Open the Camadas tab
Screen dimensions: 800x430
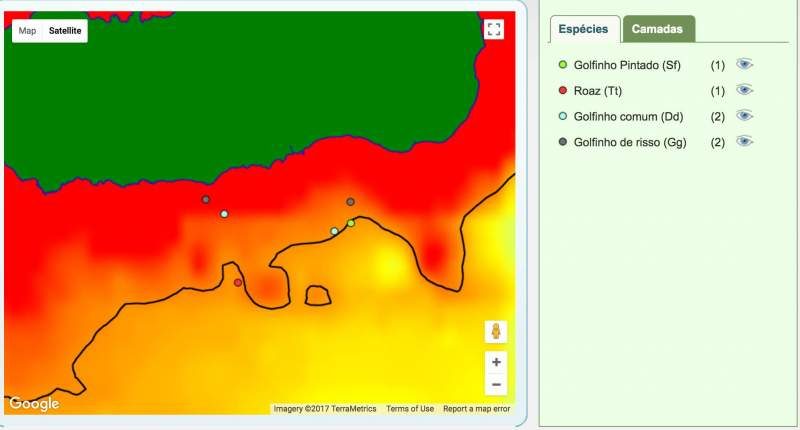657,29
